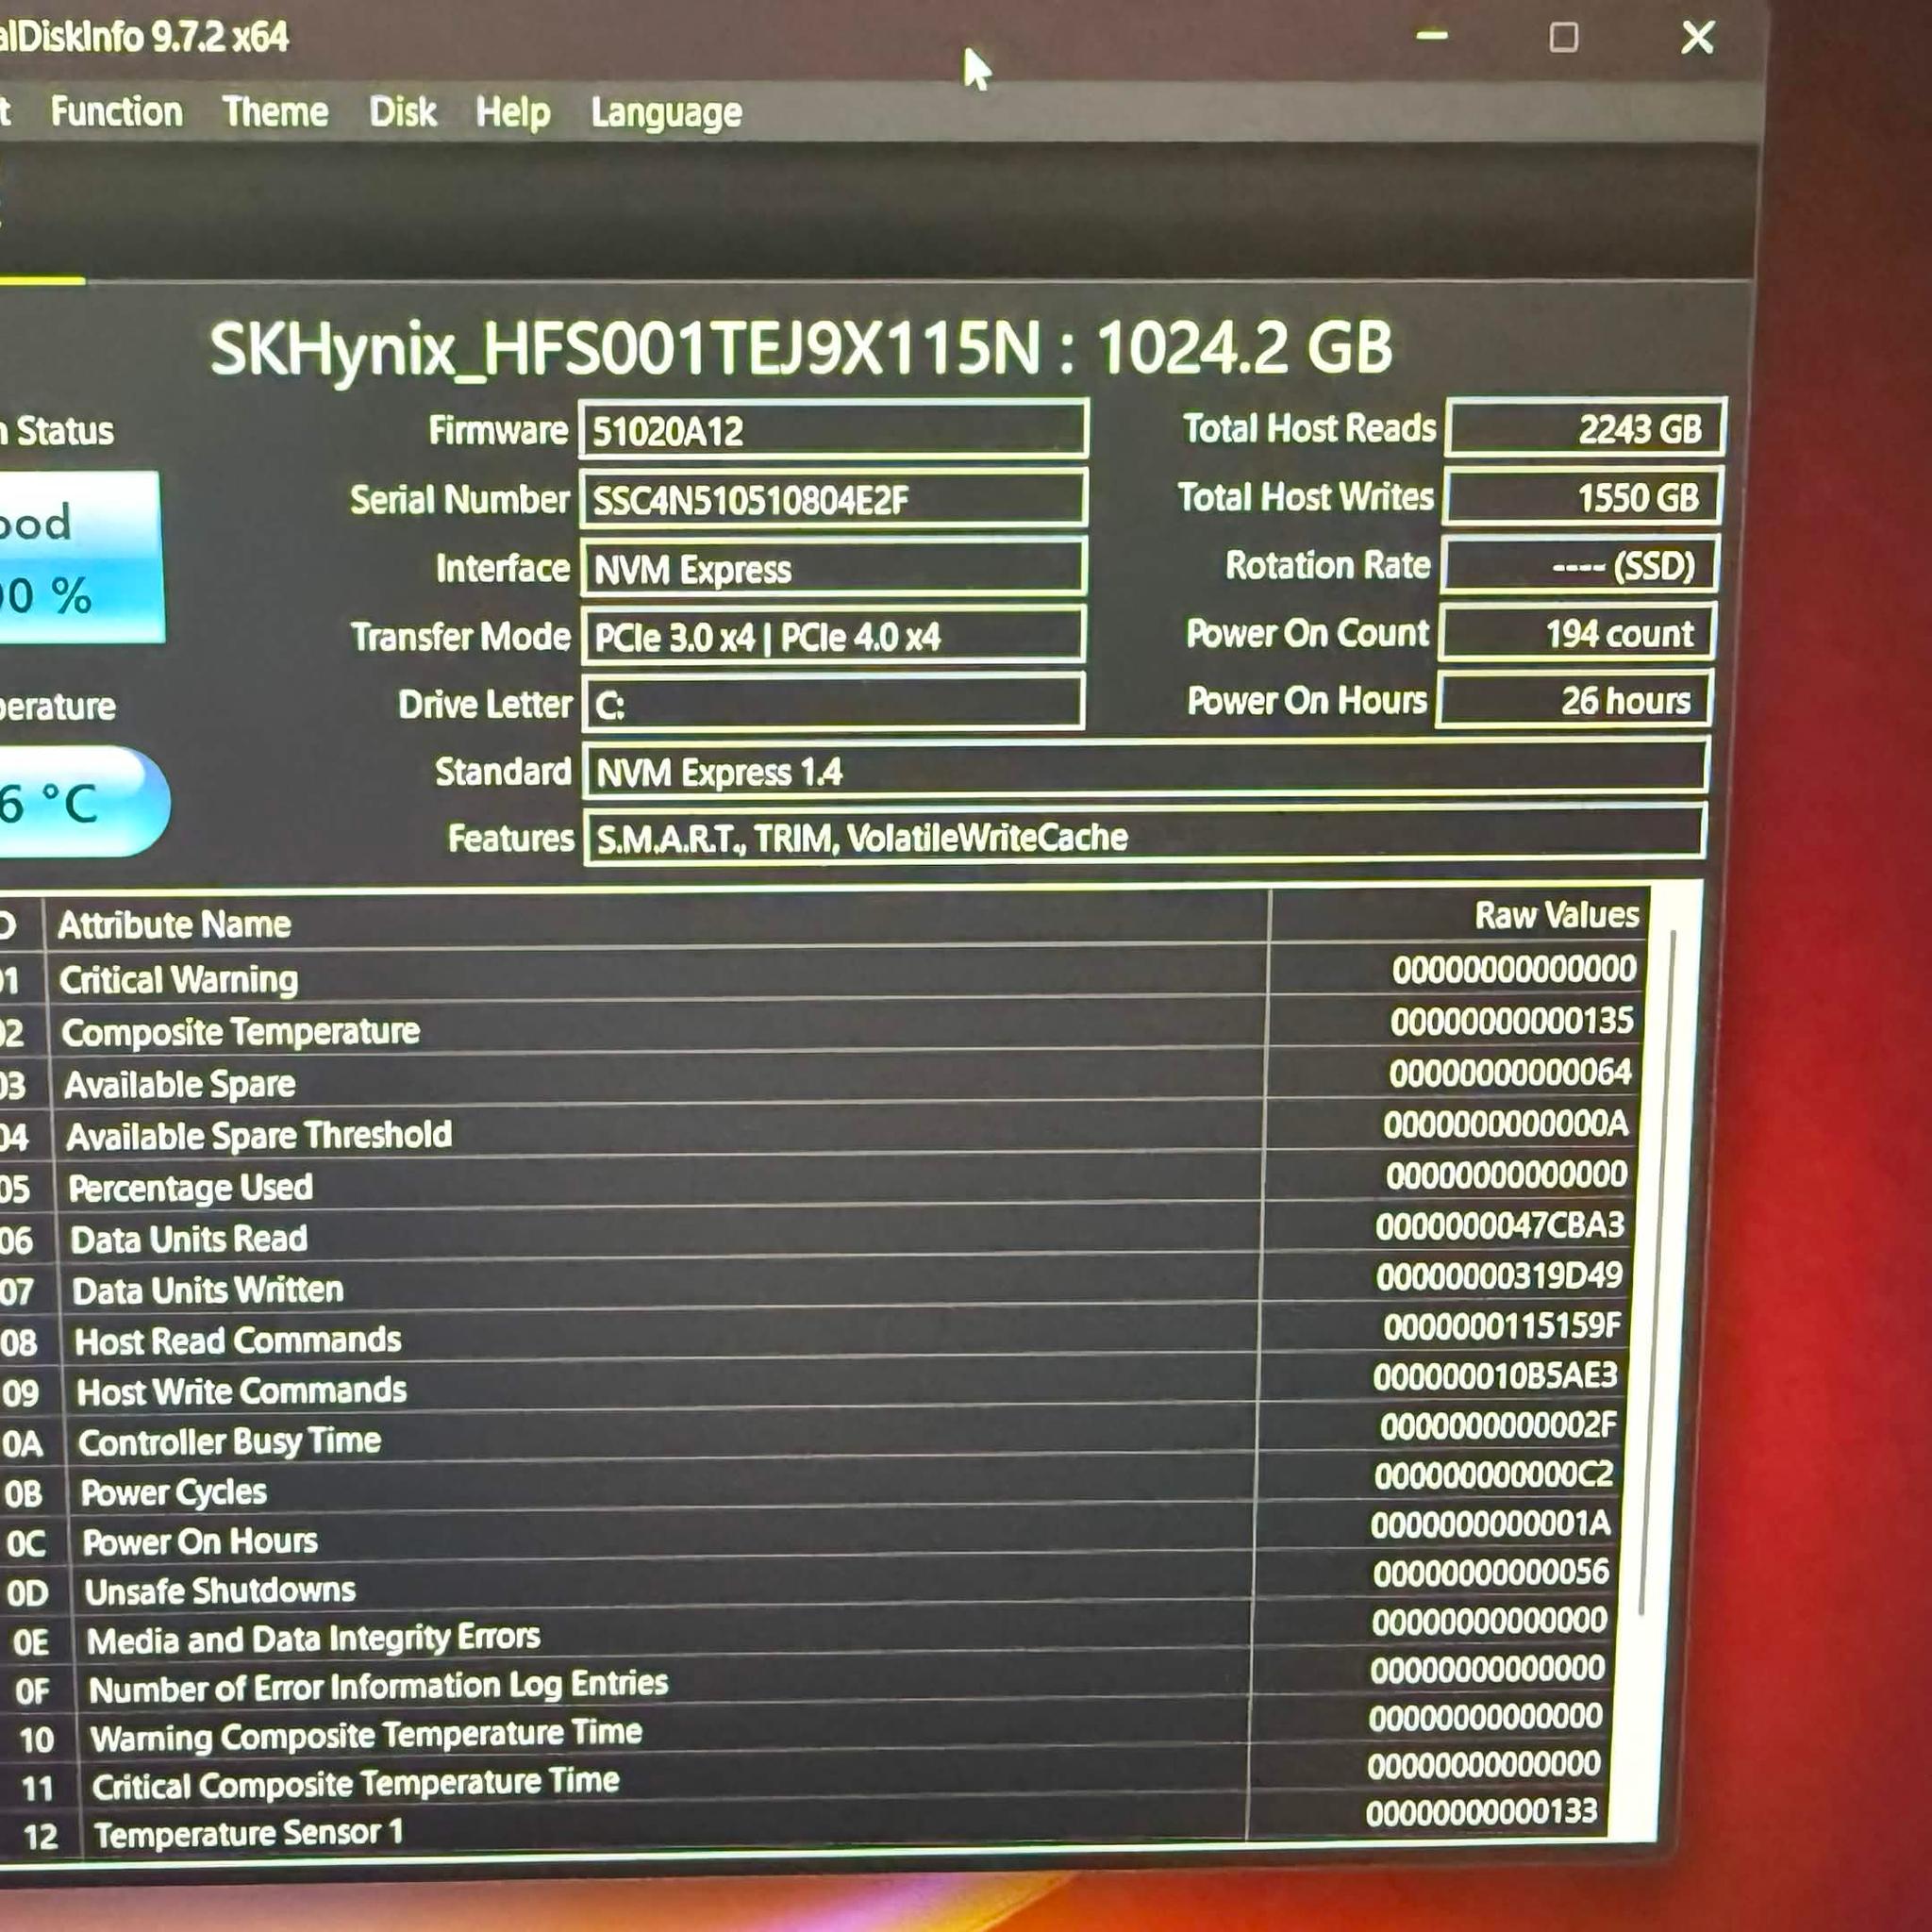Select the Composite Temperature attribute row
The height and width of the screenshot is (1932, 1932).
click(820, 1028)
